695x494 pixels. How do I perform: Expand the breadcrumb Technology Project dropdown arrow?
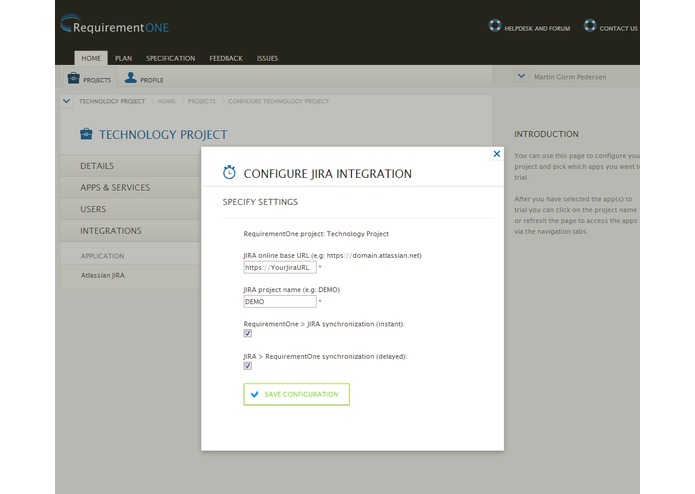66,101
